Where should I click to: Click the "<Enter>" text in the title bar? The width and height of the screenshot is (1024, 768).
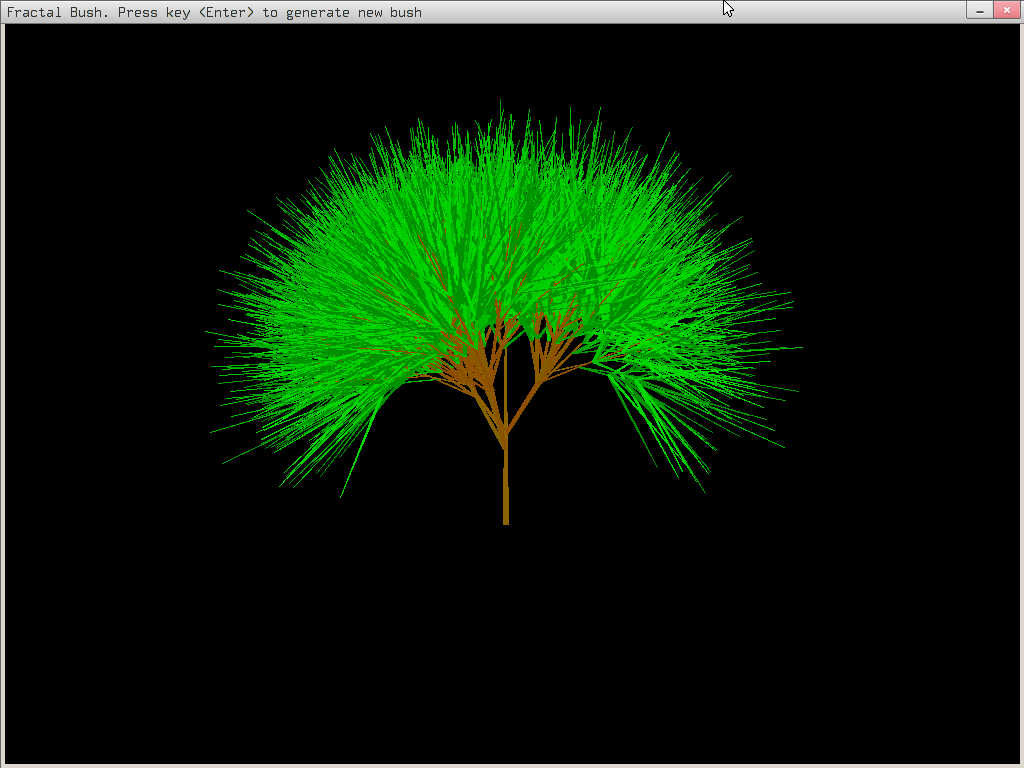tap(227, 12)
